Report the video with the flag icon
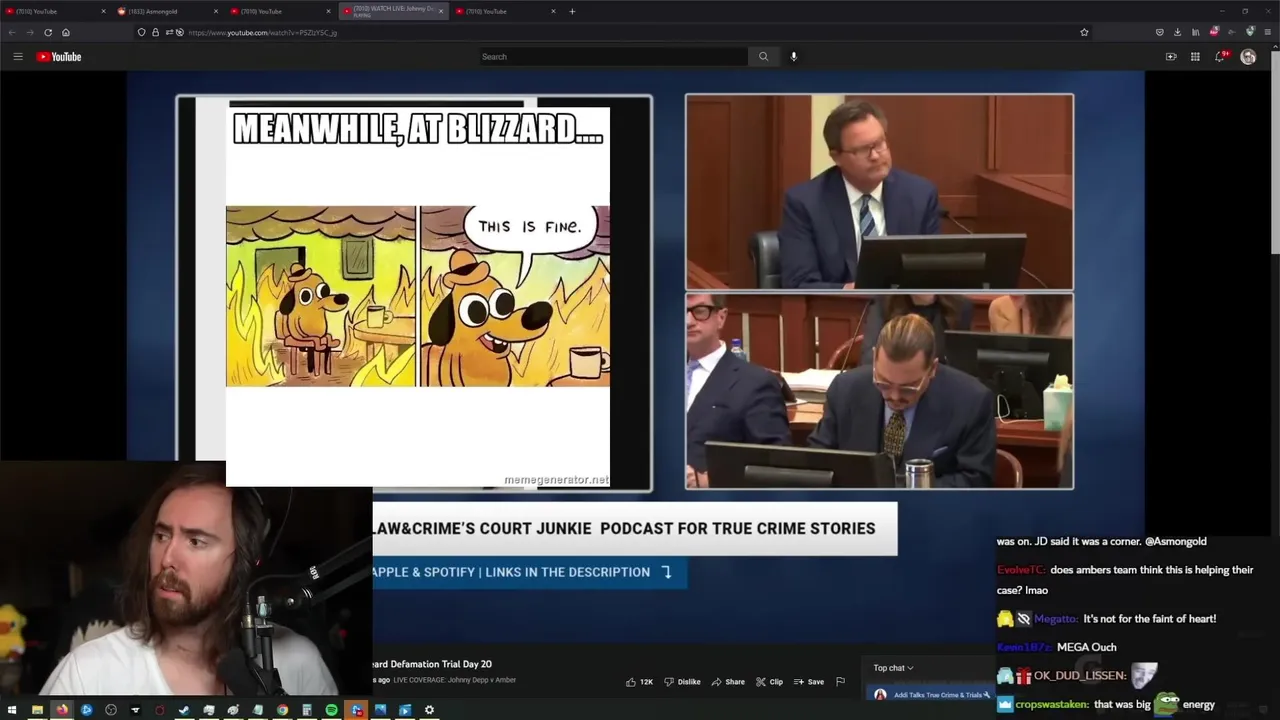This screenshot has height=720, width=1280. (x=840, y=682)
